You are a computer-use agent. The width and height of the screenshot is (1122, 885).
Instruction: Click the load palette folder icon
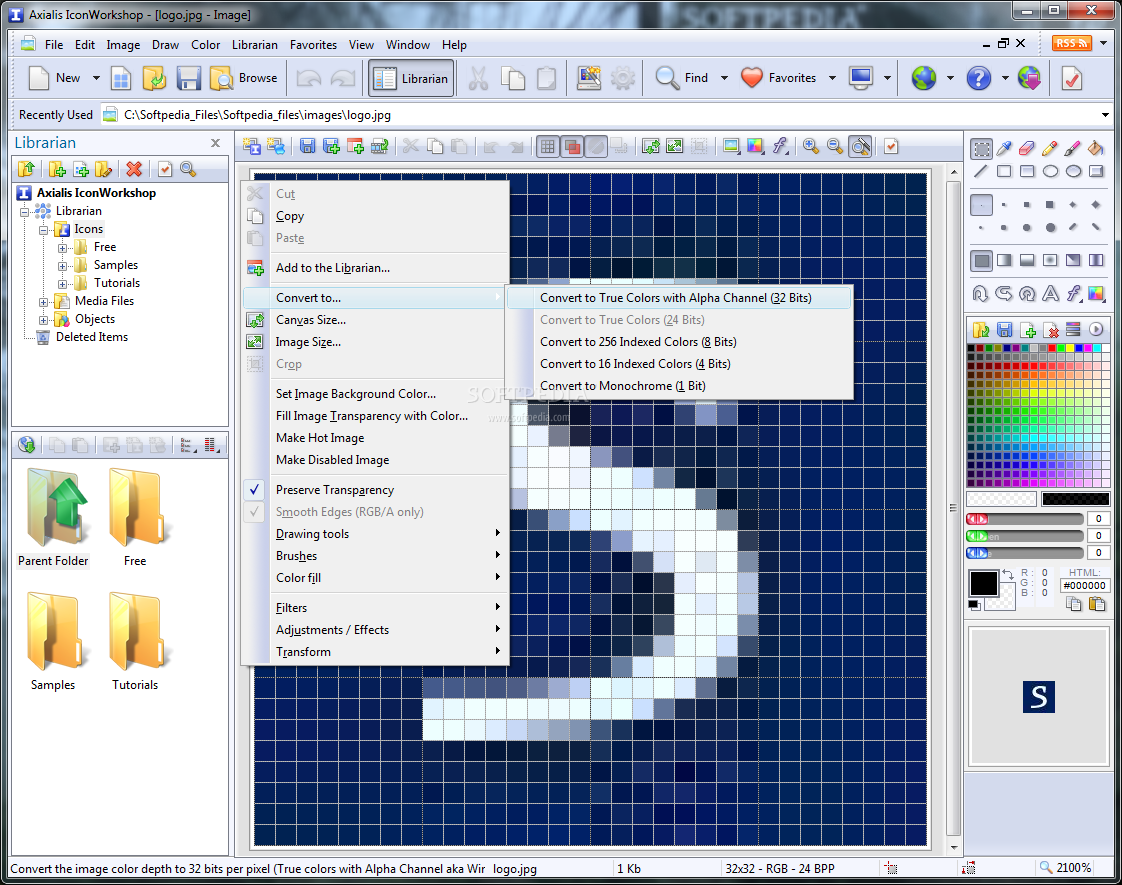point(980,330)
